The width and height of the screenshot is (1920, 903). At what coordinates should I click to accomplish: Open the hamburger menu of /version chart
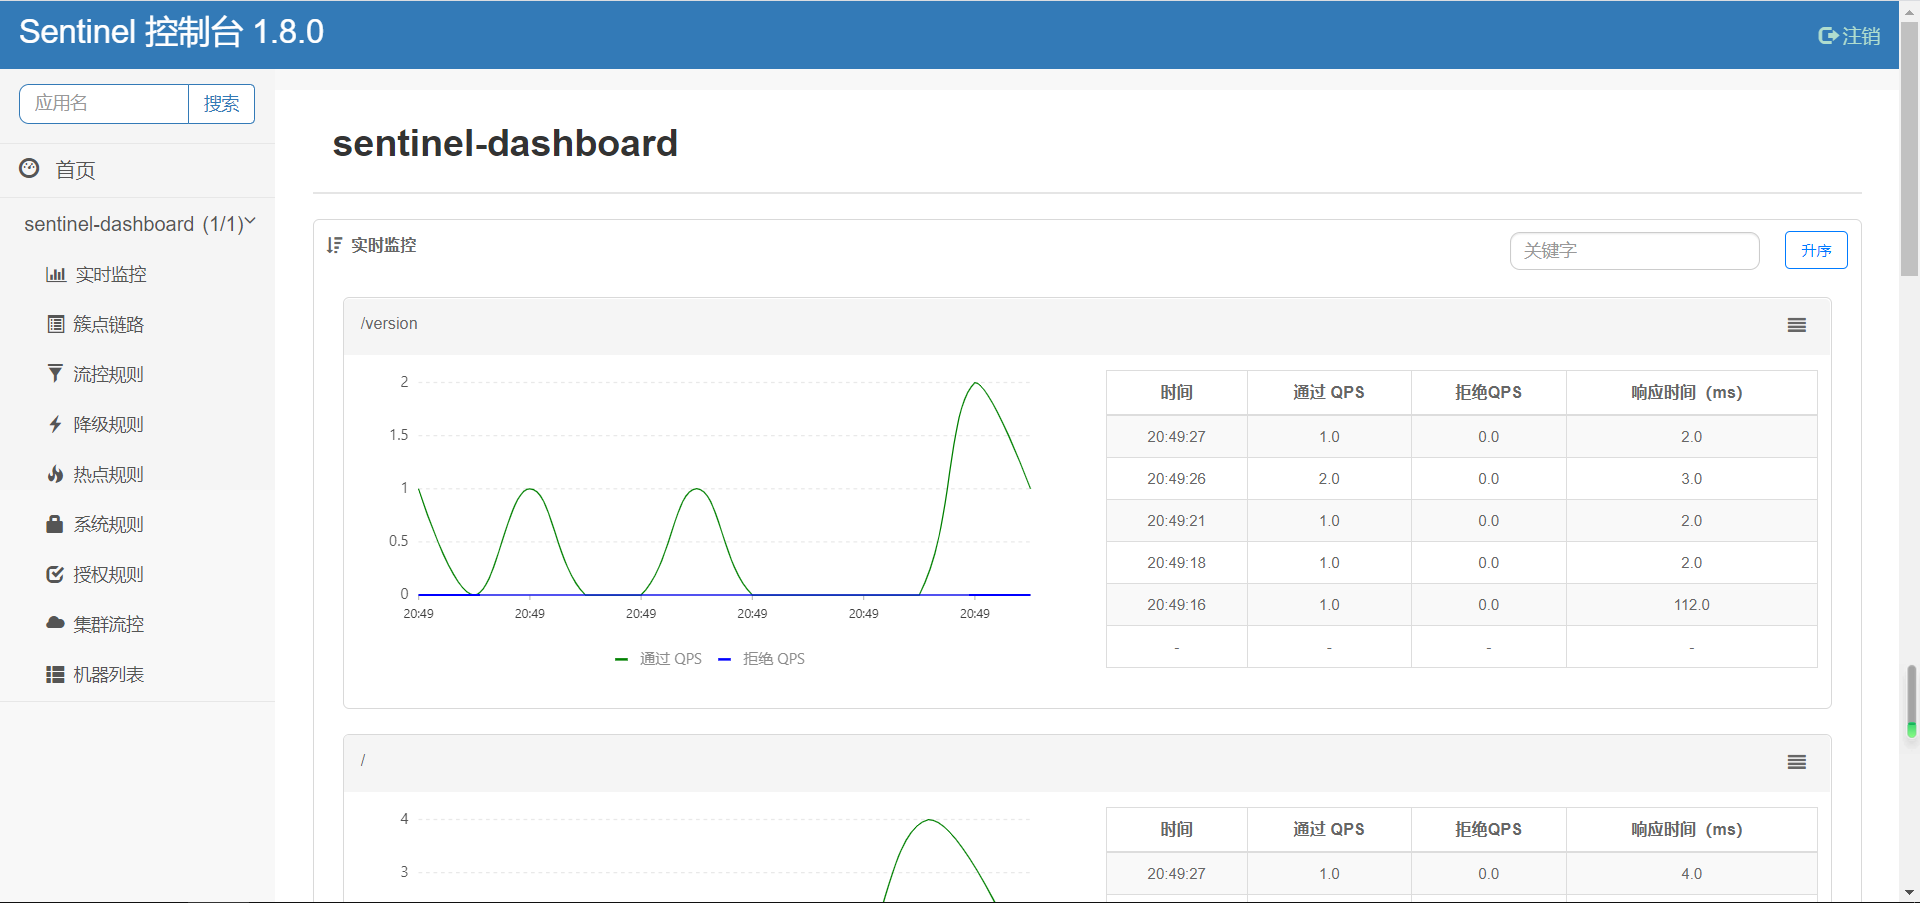[x=1797, y=325]
